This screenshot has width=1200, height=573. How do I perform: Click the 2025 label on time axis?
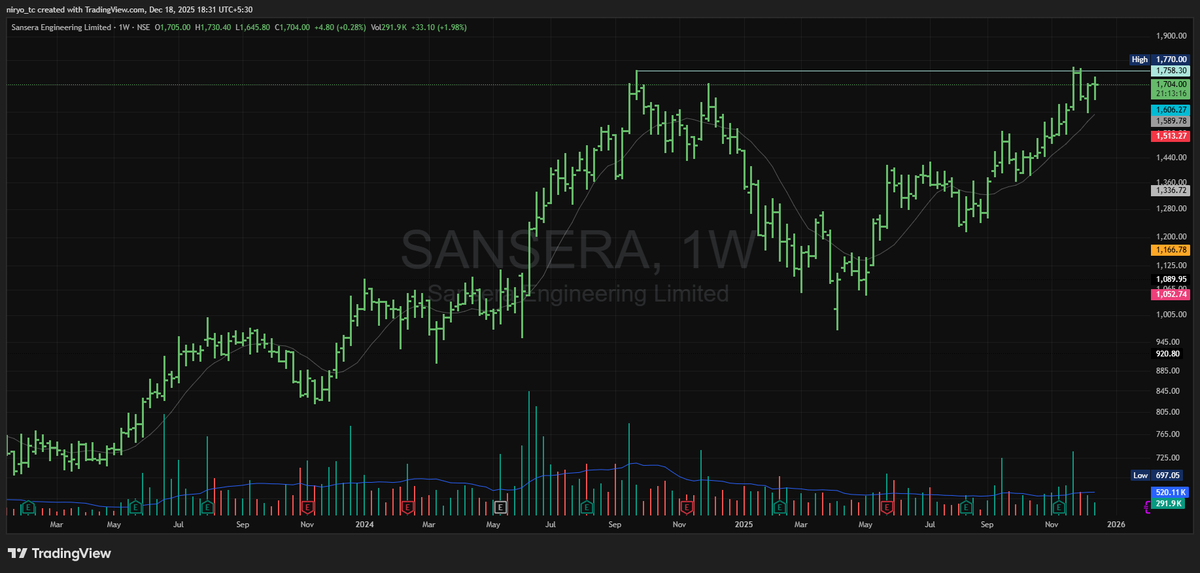coord(743,523)
